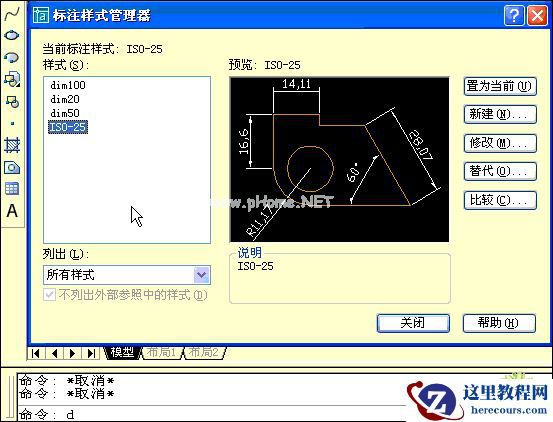
Task: Click the 置为当前(U) set current button
Action: pyautogui.click(x=500, y=86)
